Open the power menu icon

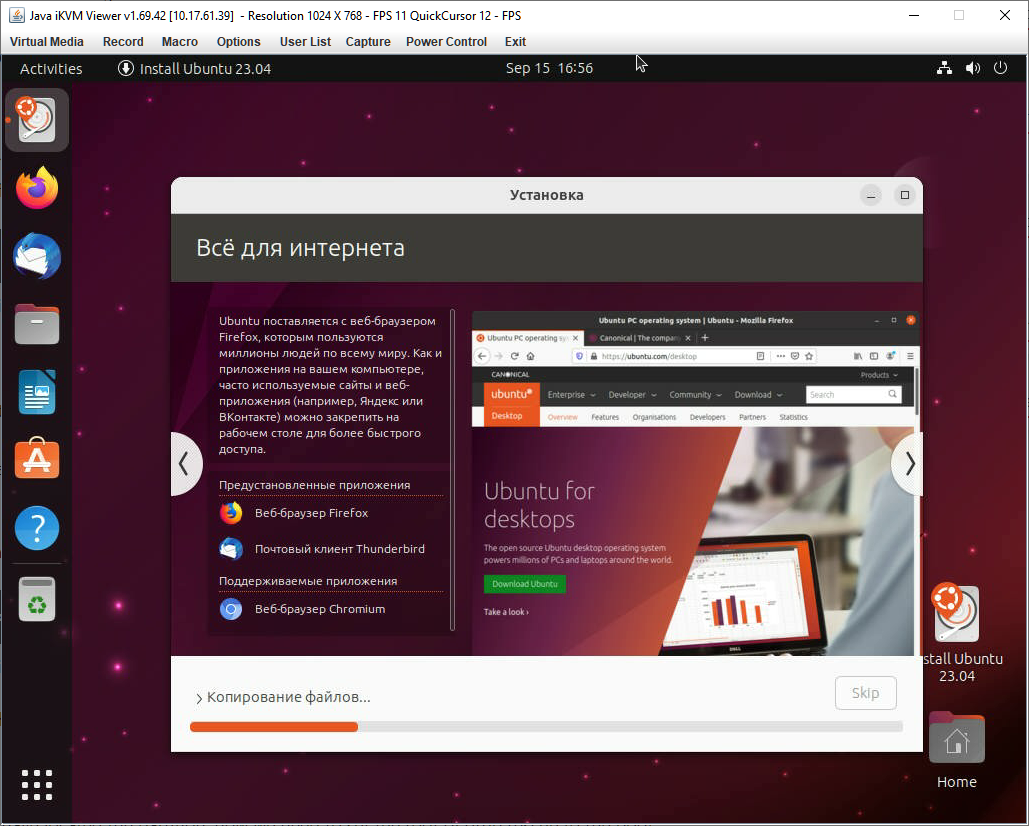coord(1000,68)
